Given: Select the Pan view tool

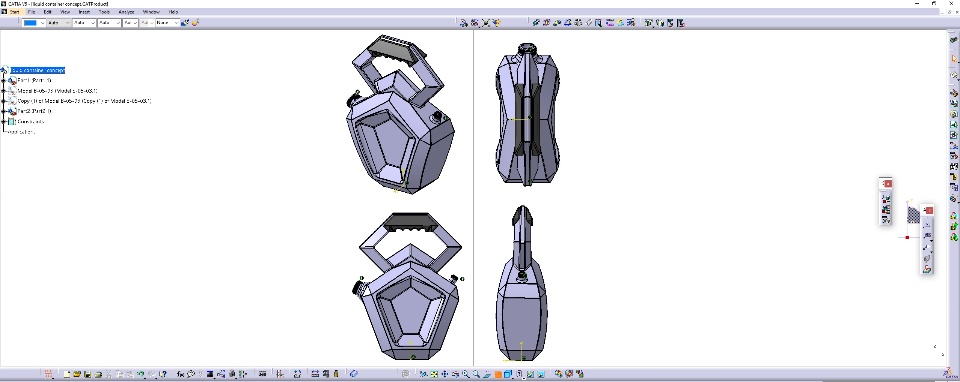Looking at the screenshot, I should [444, 373].
